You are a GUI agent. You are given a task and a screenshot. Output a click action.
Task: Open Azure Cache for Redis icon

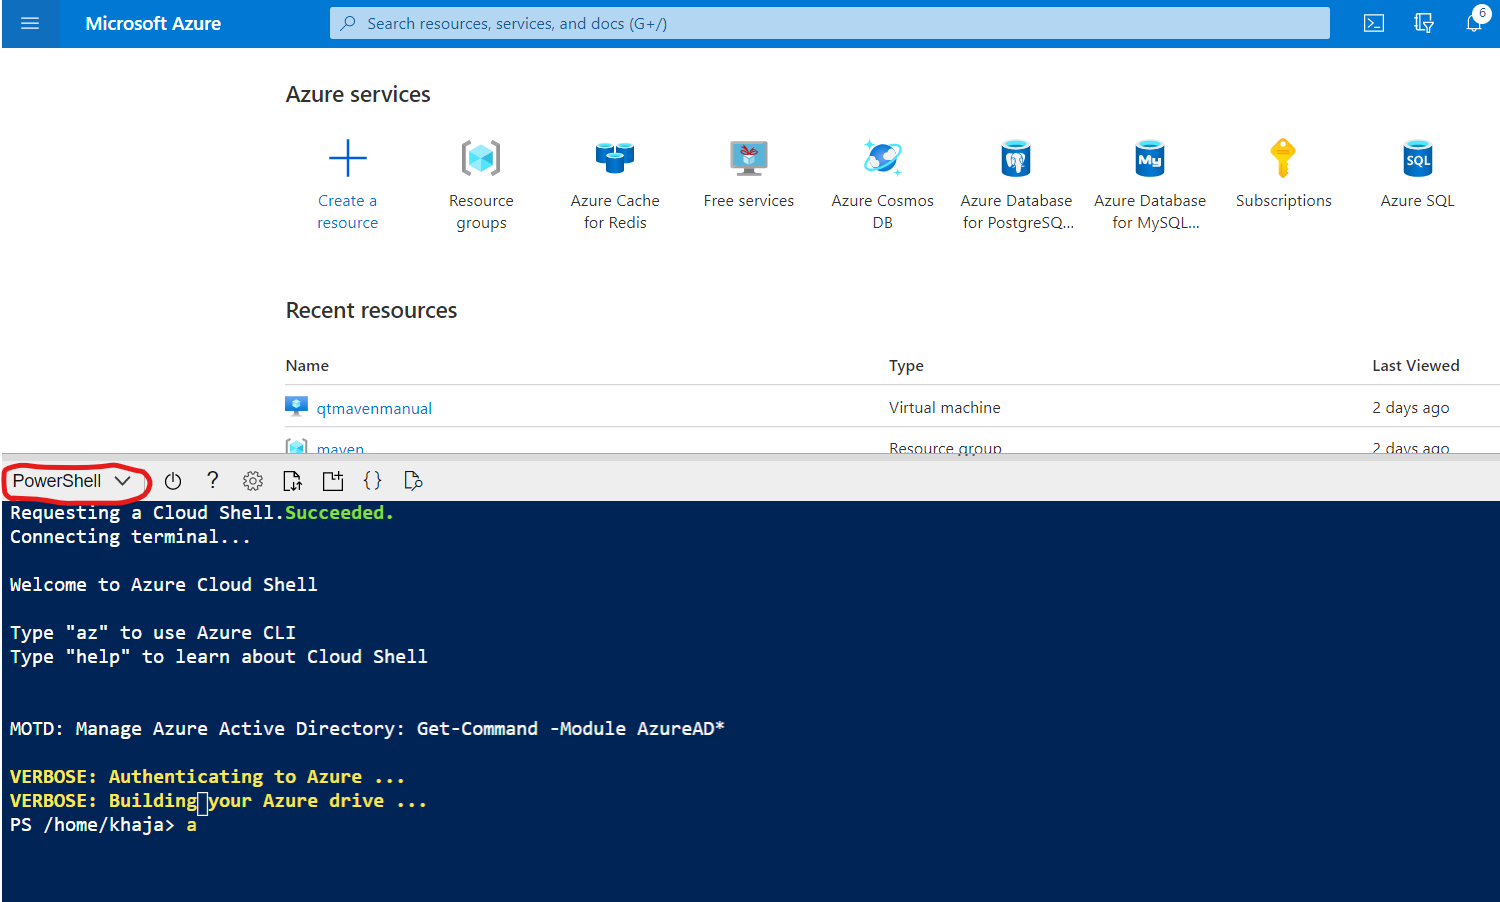[x=615, y=158]
